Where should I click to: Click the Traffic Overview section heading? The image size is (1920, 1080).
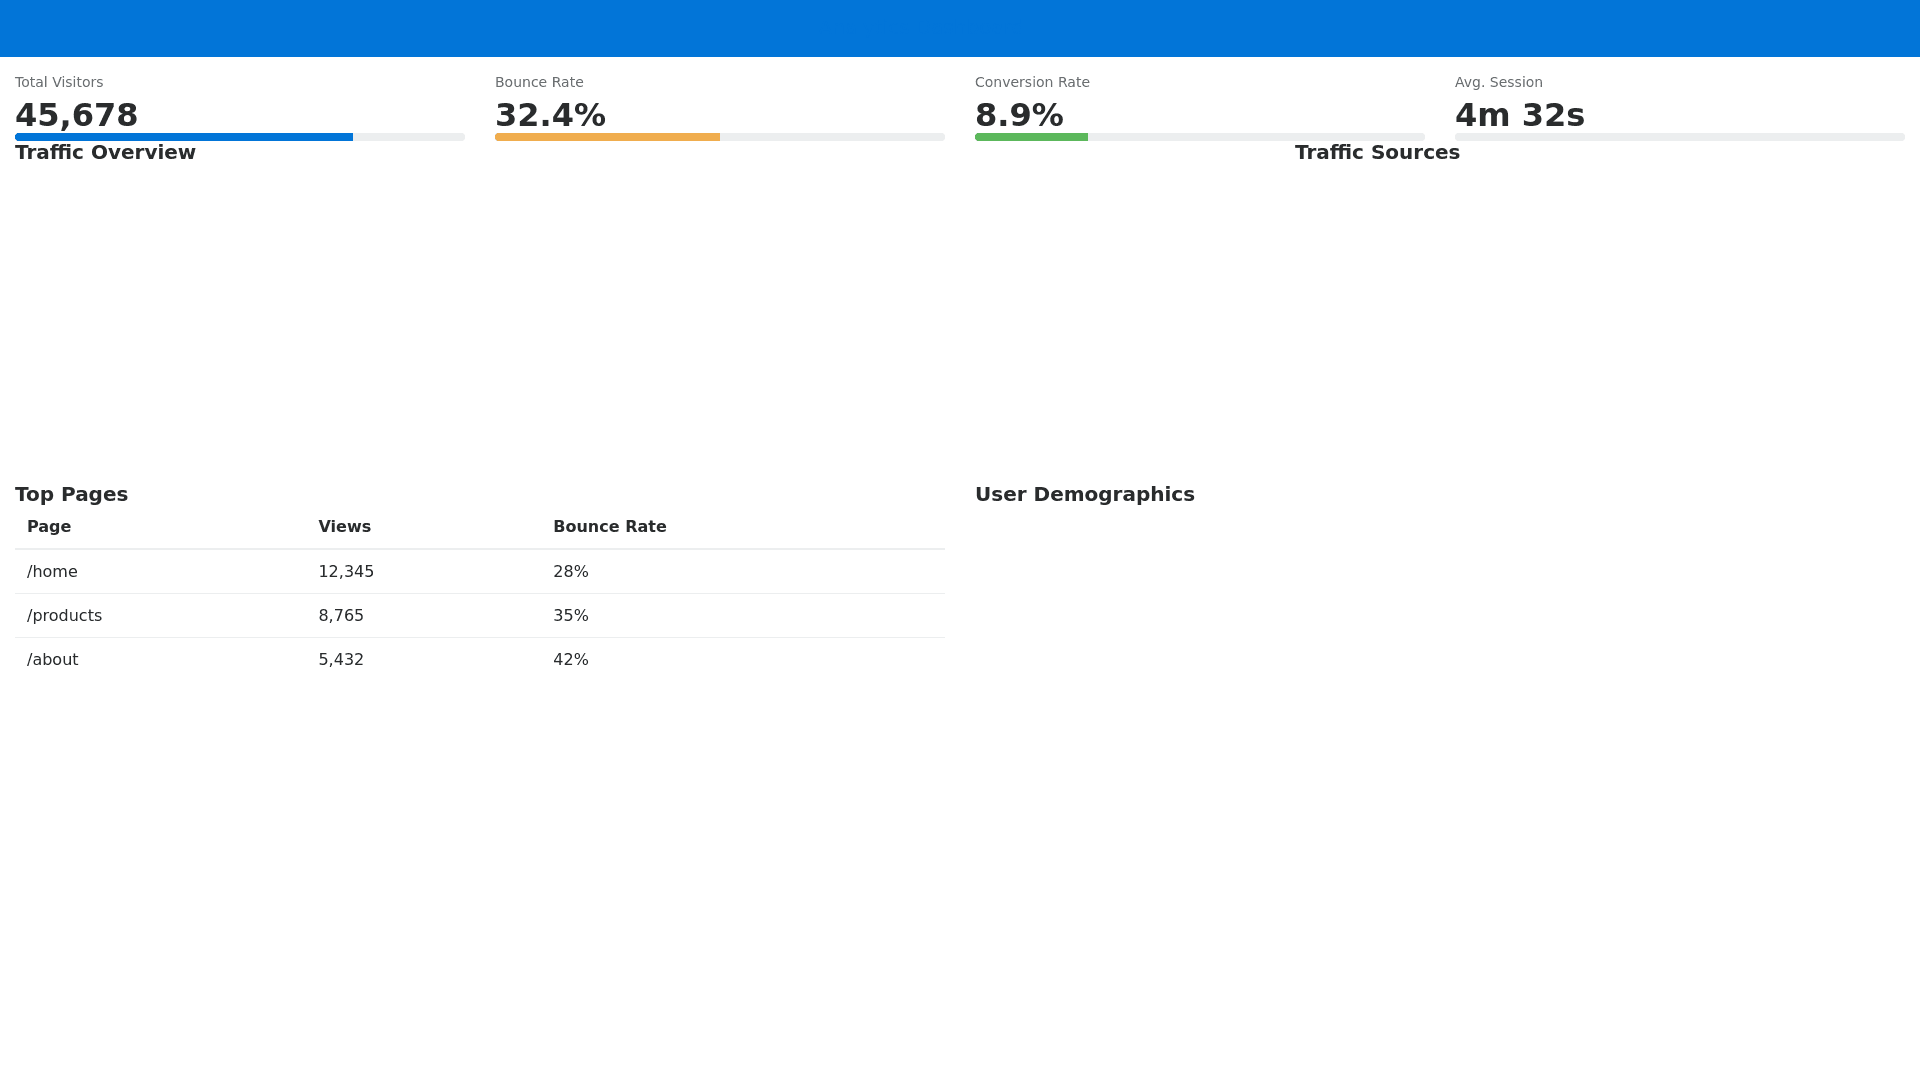point(105,152)
